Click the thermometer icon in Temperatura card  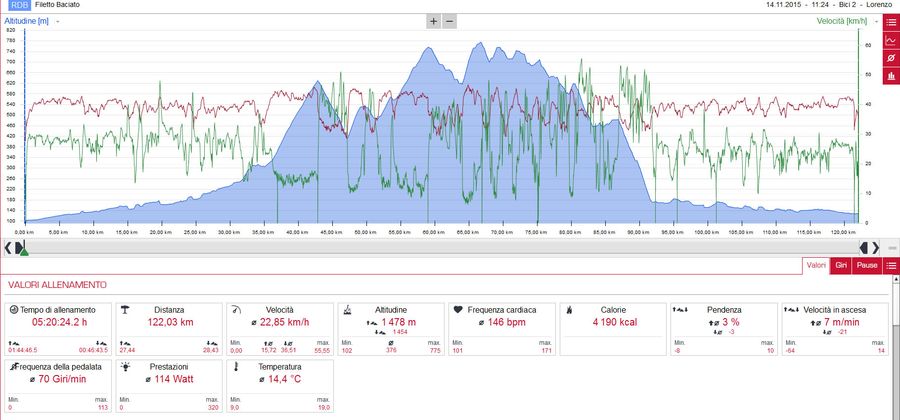pos(235,367)
